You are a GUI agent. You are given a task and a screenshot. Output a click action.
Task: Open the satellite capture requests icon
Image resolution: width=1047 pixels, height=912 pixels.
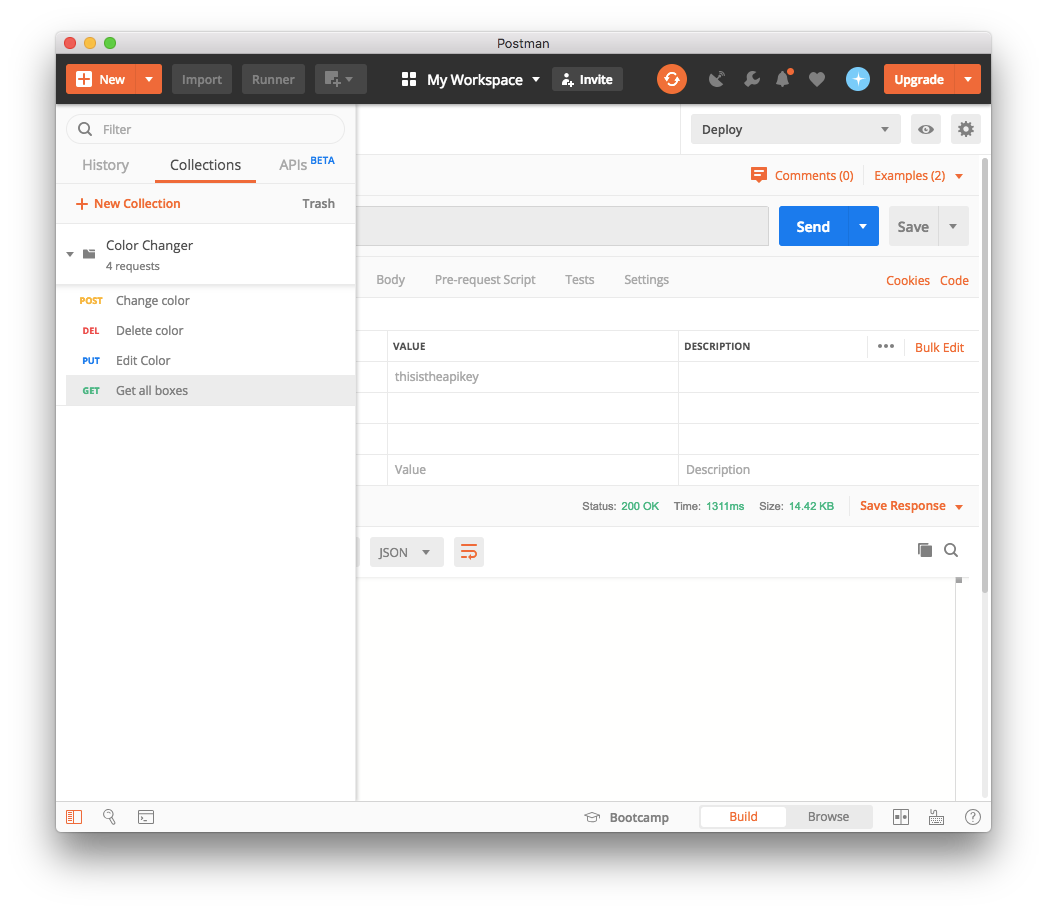click(x=716, y=79)
